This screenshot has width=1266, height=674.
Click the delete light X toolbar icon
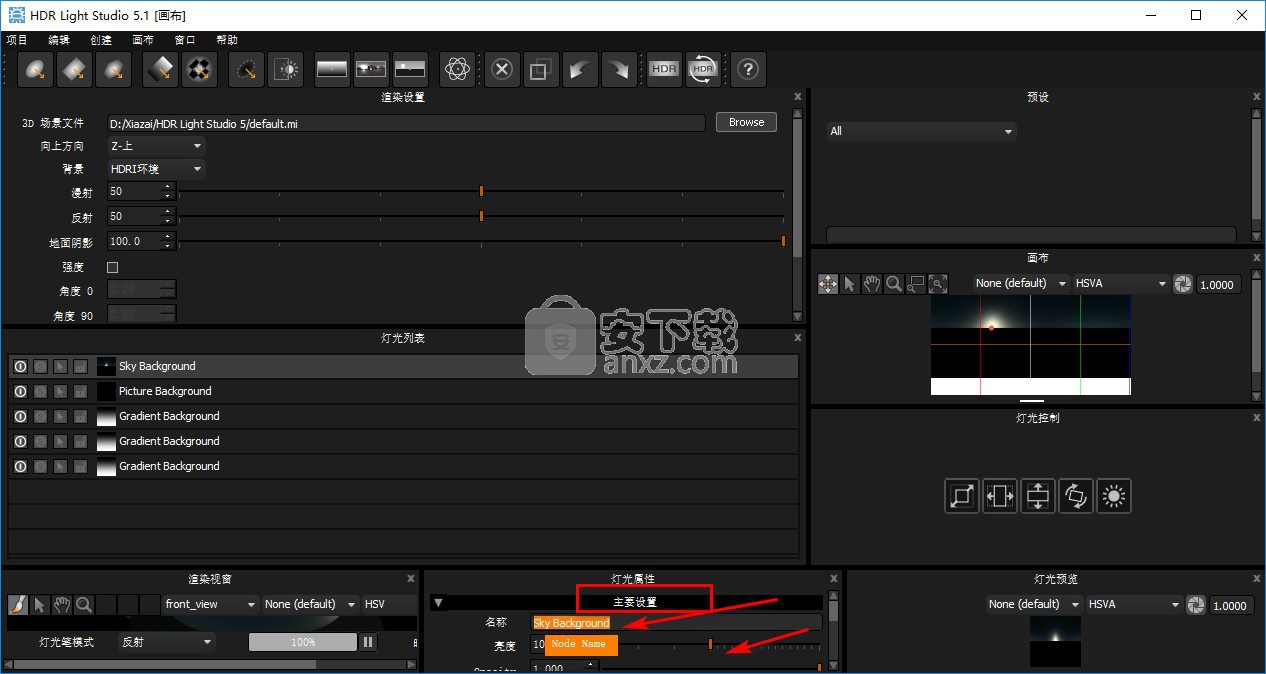point(502,69)
